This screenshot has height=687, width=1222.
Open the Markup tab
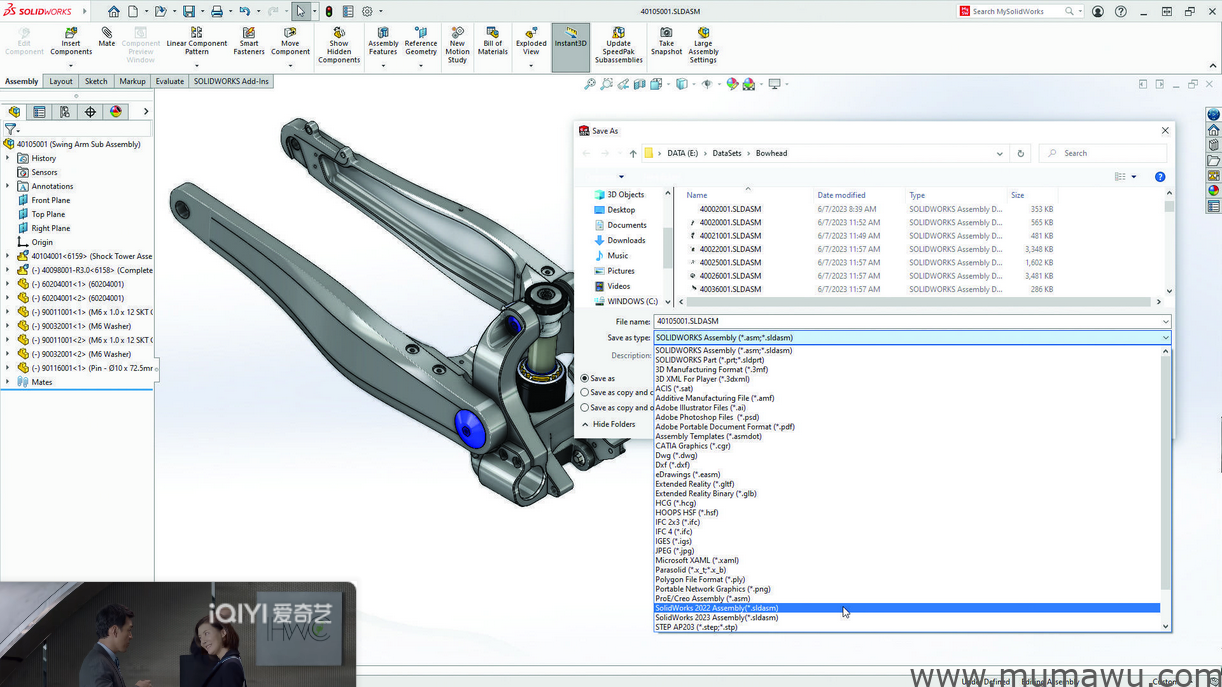click(x=132, y=81)
